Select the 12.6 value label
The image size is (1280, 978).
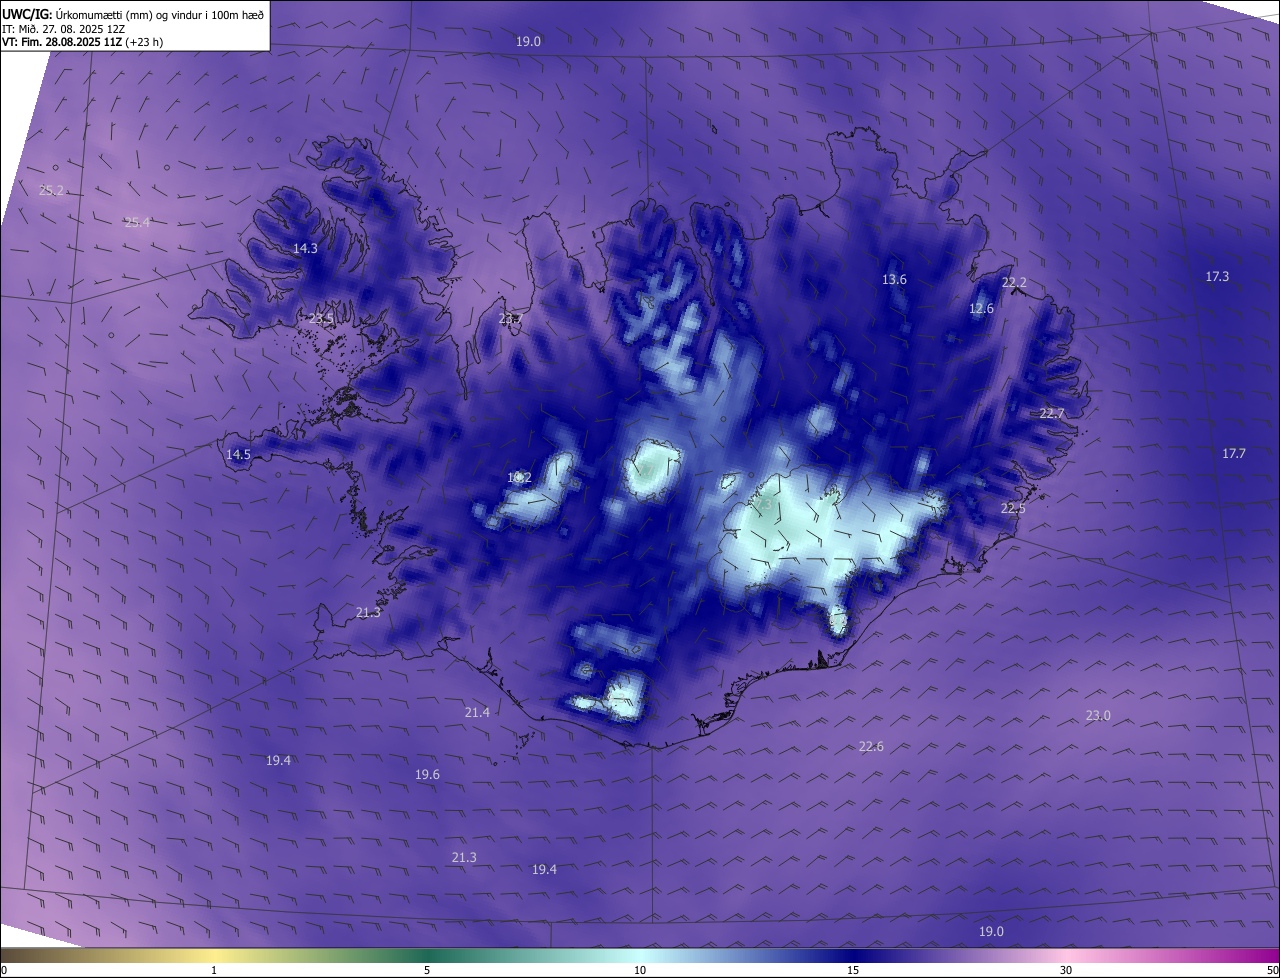pos(982,309)
